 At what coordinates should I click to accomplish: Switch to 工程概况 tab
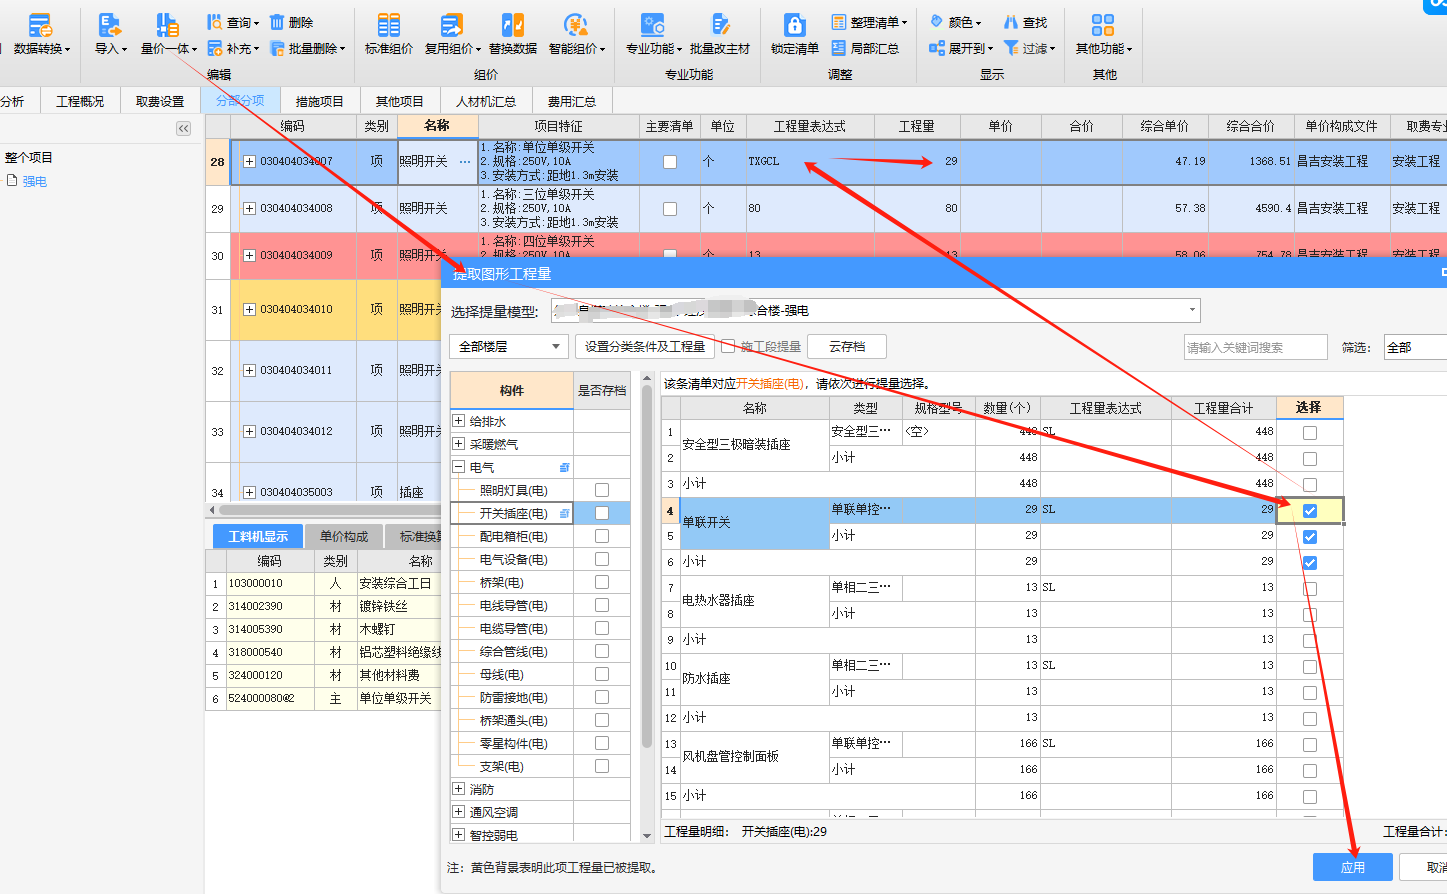point(80,101)
